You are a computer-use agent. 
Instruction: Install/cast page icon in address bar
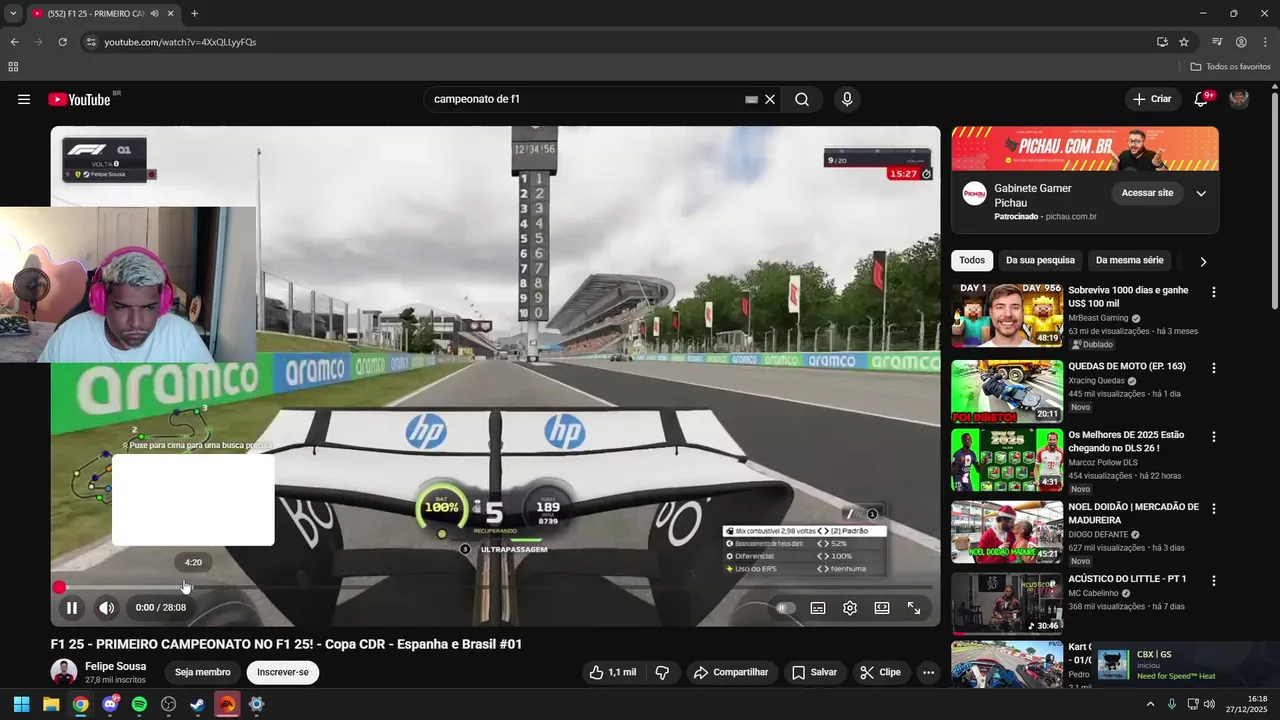(1162, 42)
